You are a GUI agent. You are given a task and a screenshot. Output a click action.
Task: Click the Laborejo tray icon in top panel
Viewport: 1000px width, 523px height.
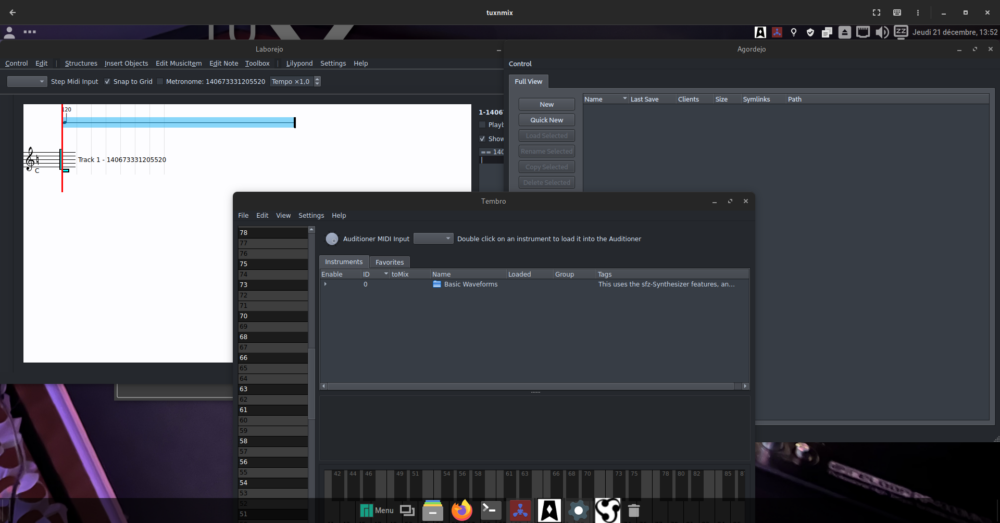pyautogui.click(x=760, y=32)
